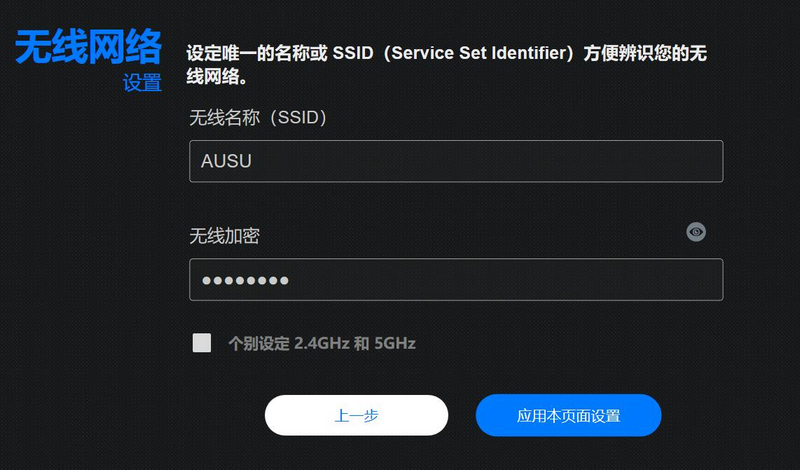Screen dimensions: 800x470
Task: Go back with the 上一步 button
Action: pyautogui.click(x=356, y=415)
